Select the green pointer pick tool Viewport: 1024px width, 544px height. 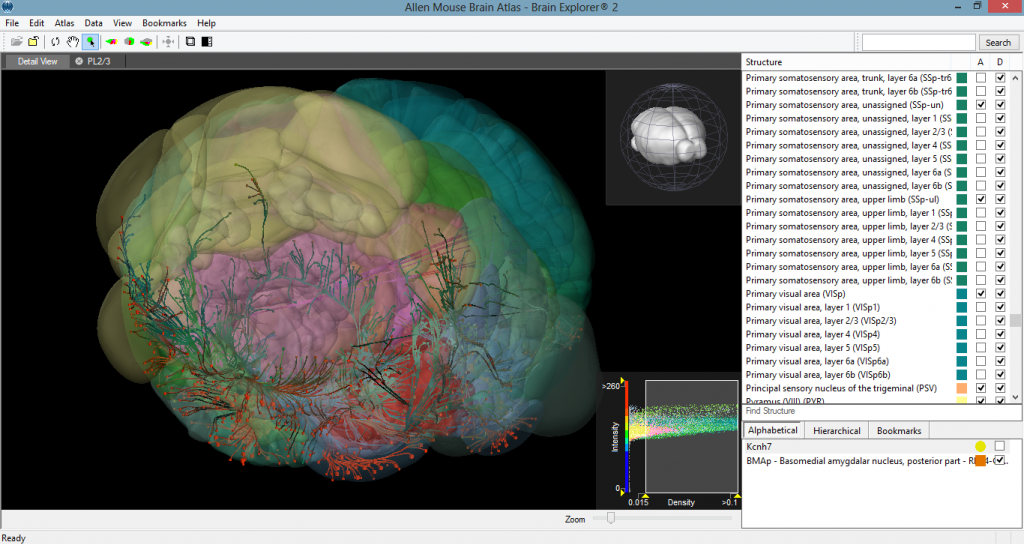(x=90, y=42)
